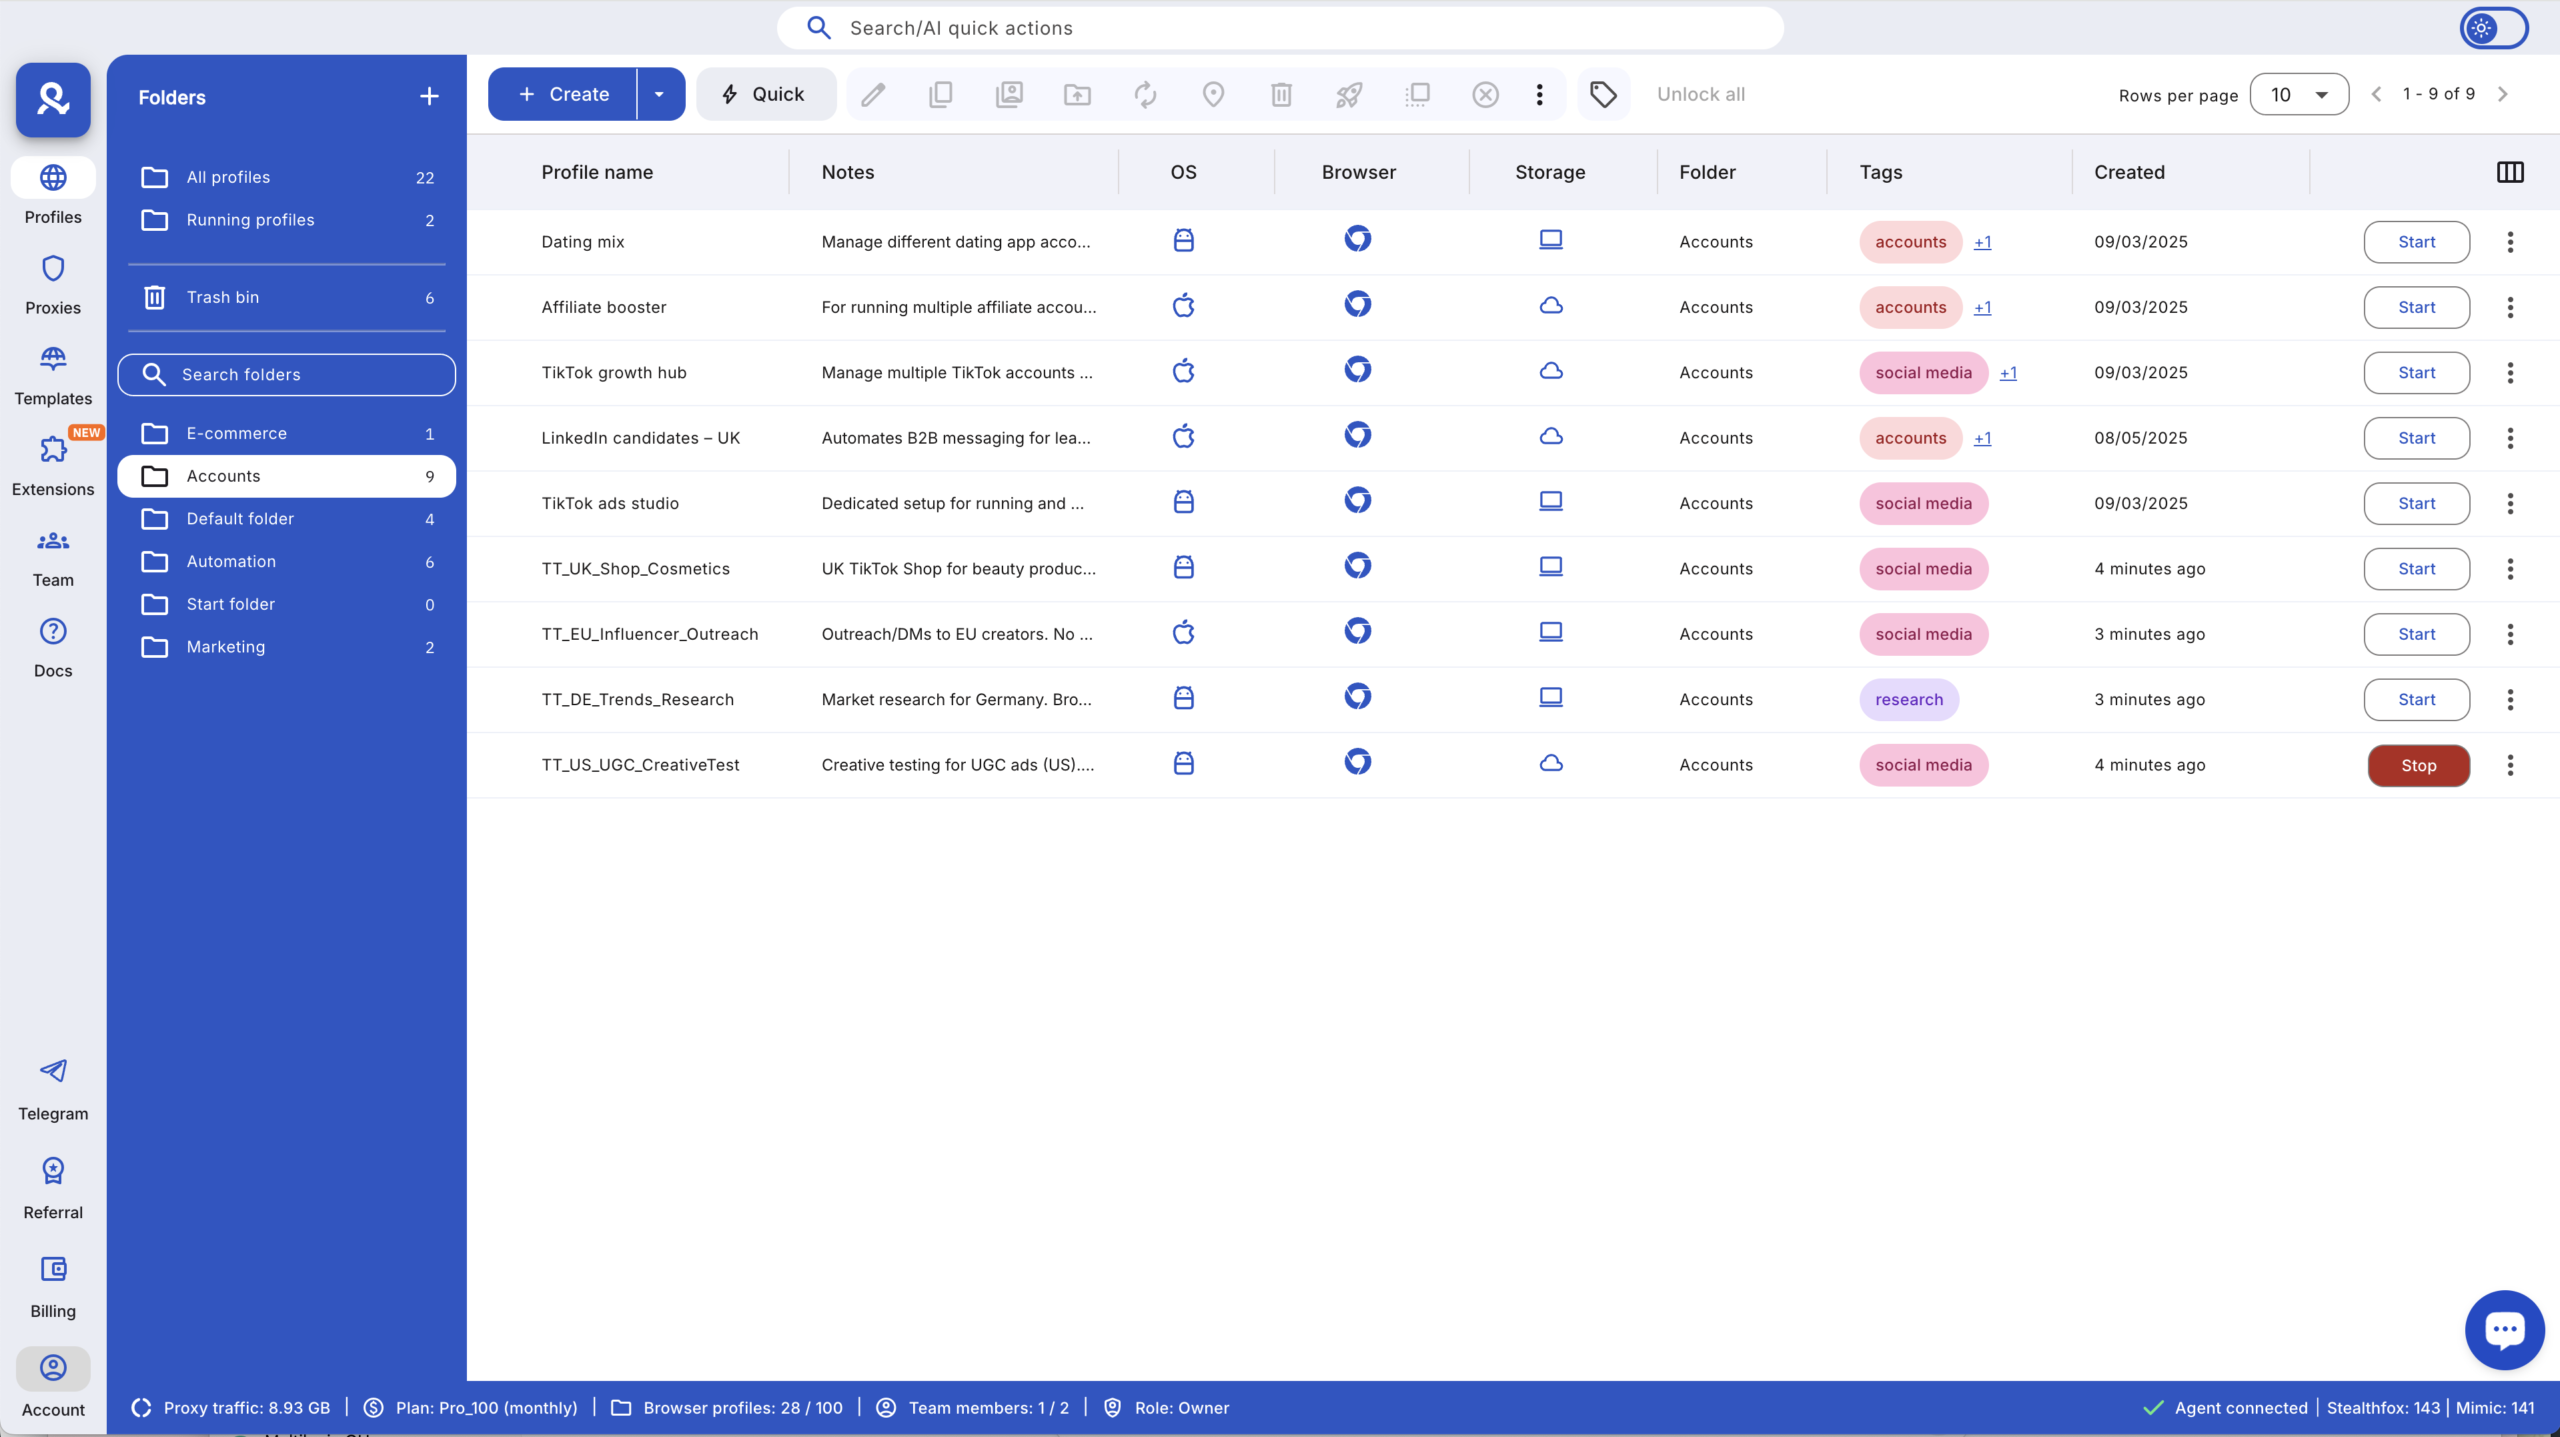Click the Unlock all button
Screen dimensions: 2560x1437
pos(1701,93)
